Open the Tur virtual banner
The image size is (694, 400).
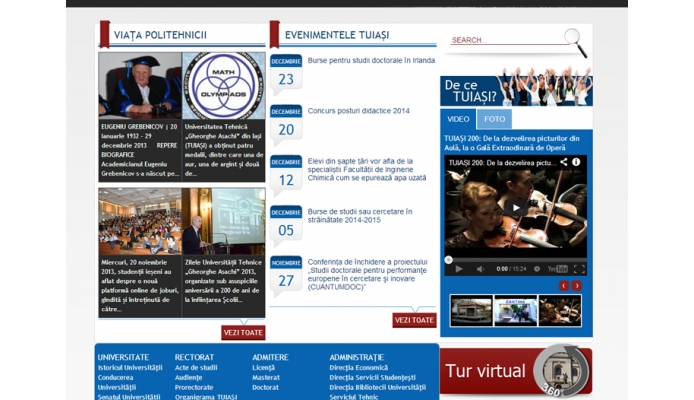coord(516,371)
